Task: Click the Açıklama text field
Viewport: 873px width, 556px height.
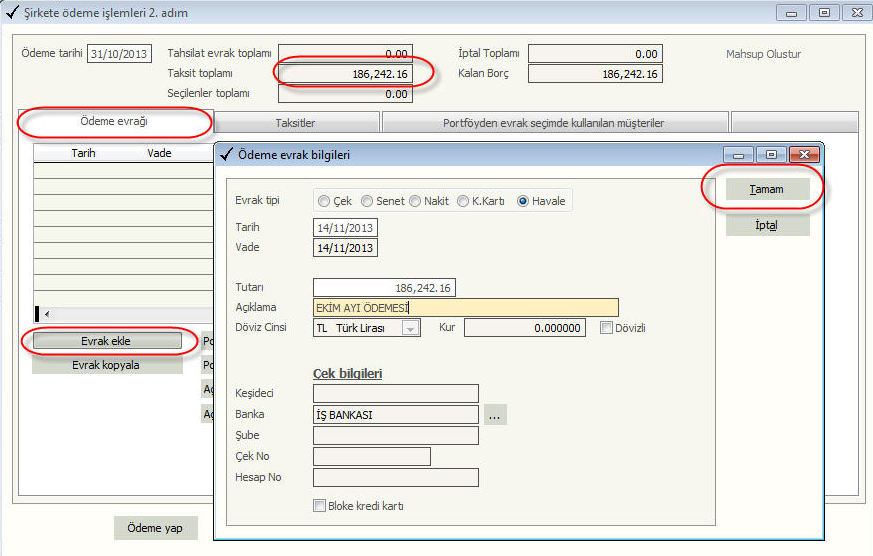Action: click(x=465, y=308)
